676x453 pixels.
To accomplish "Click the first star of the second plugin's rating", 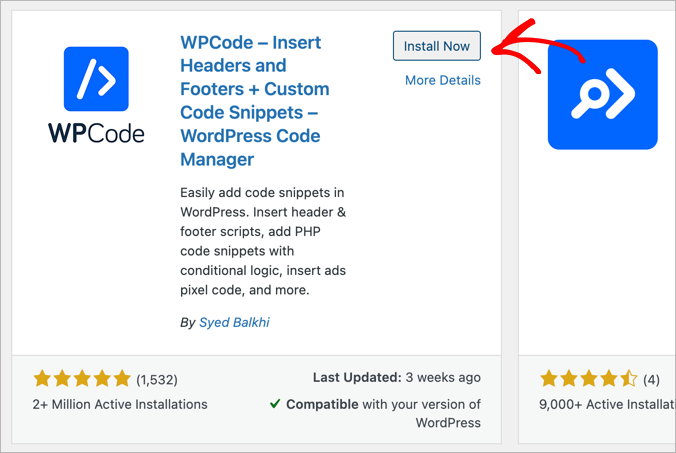I will (x=549, y=378).
